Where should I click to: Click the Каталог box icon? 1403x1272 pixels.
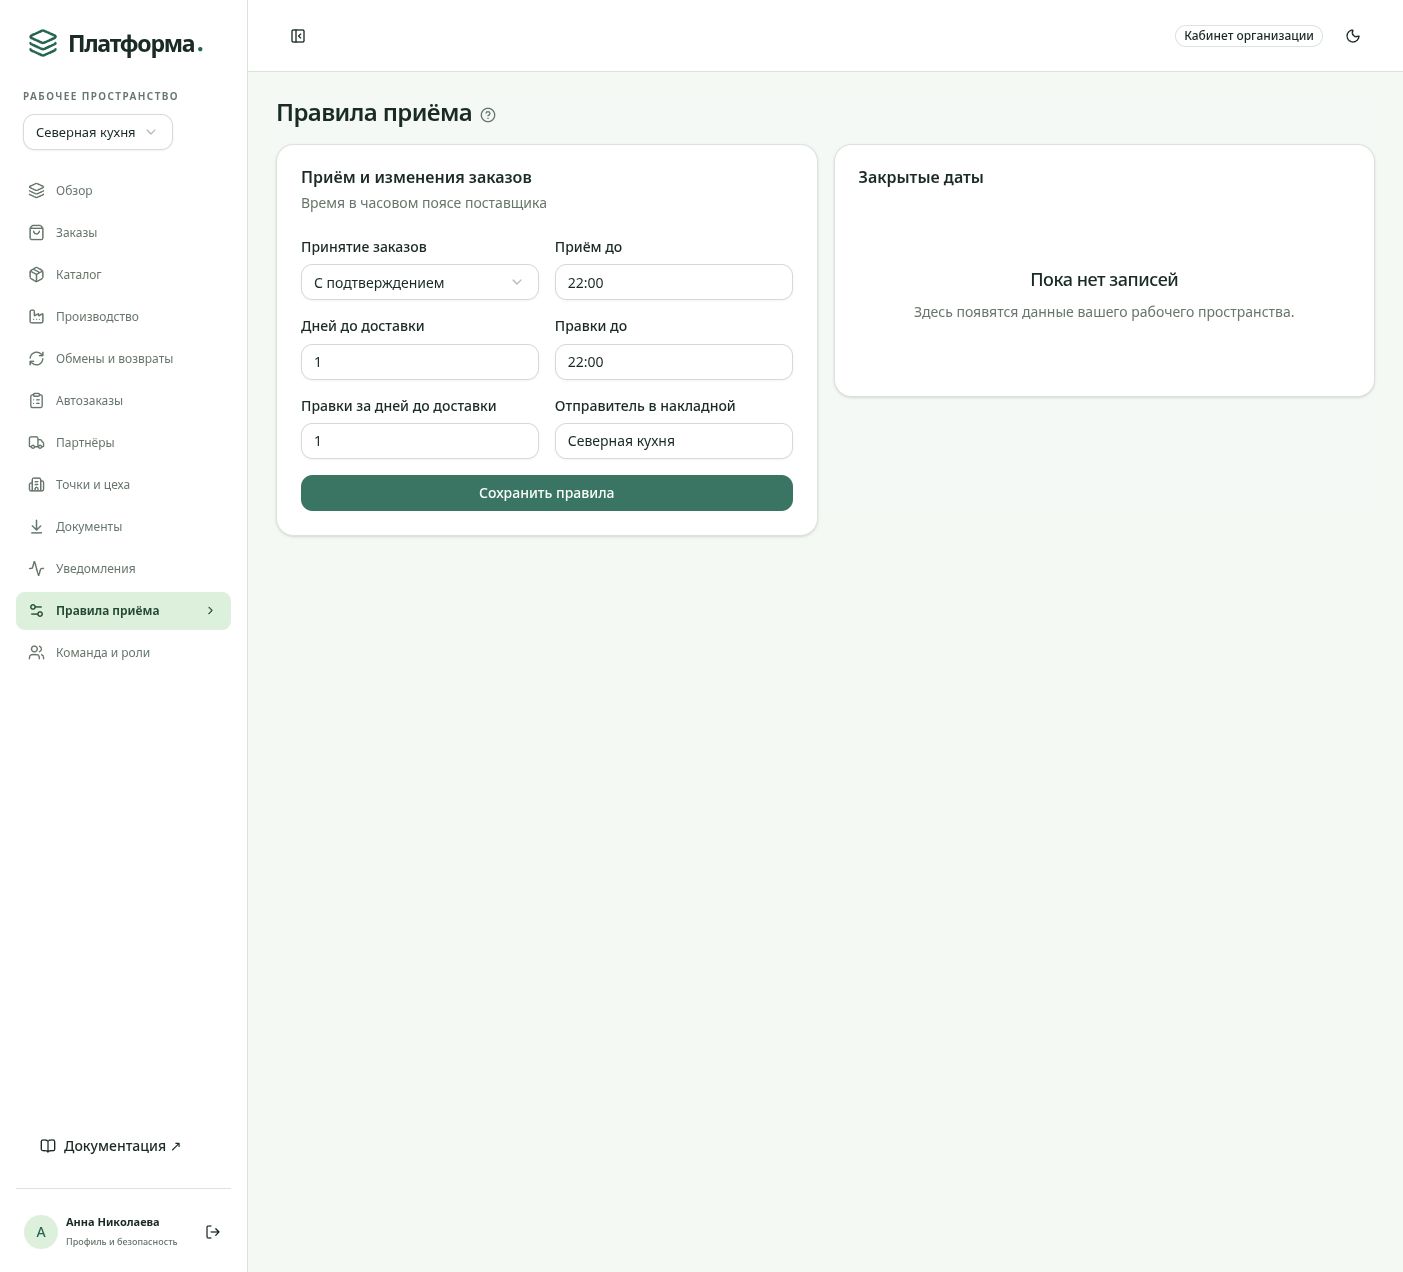click(x=37, y=274)
